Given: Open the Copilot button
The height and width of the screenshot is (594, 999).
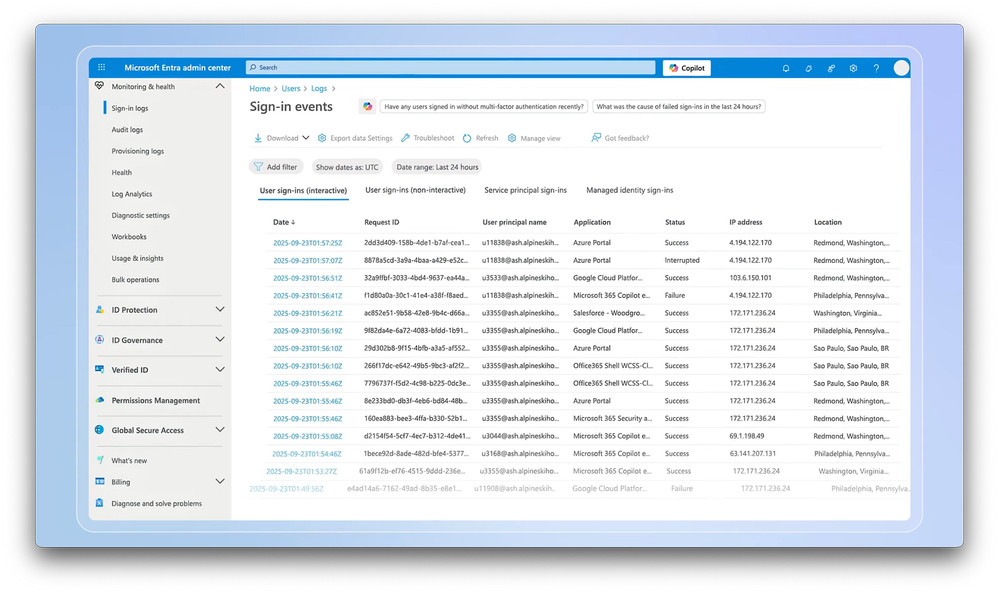Looking at the screenshot, I should (x=687, y=68).
